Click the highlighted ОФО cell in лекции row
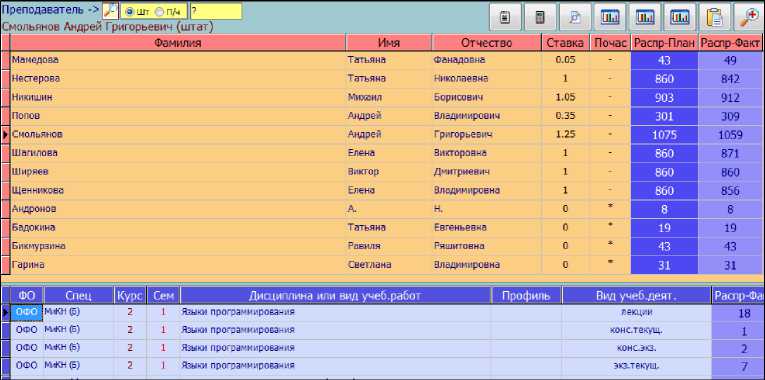 tap(27, 313)
